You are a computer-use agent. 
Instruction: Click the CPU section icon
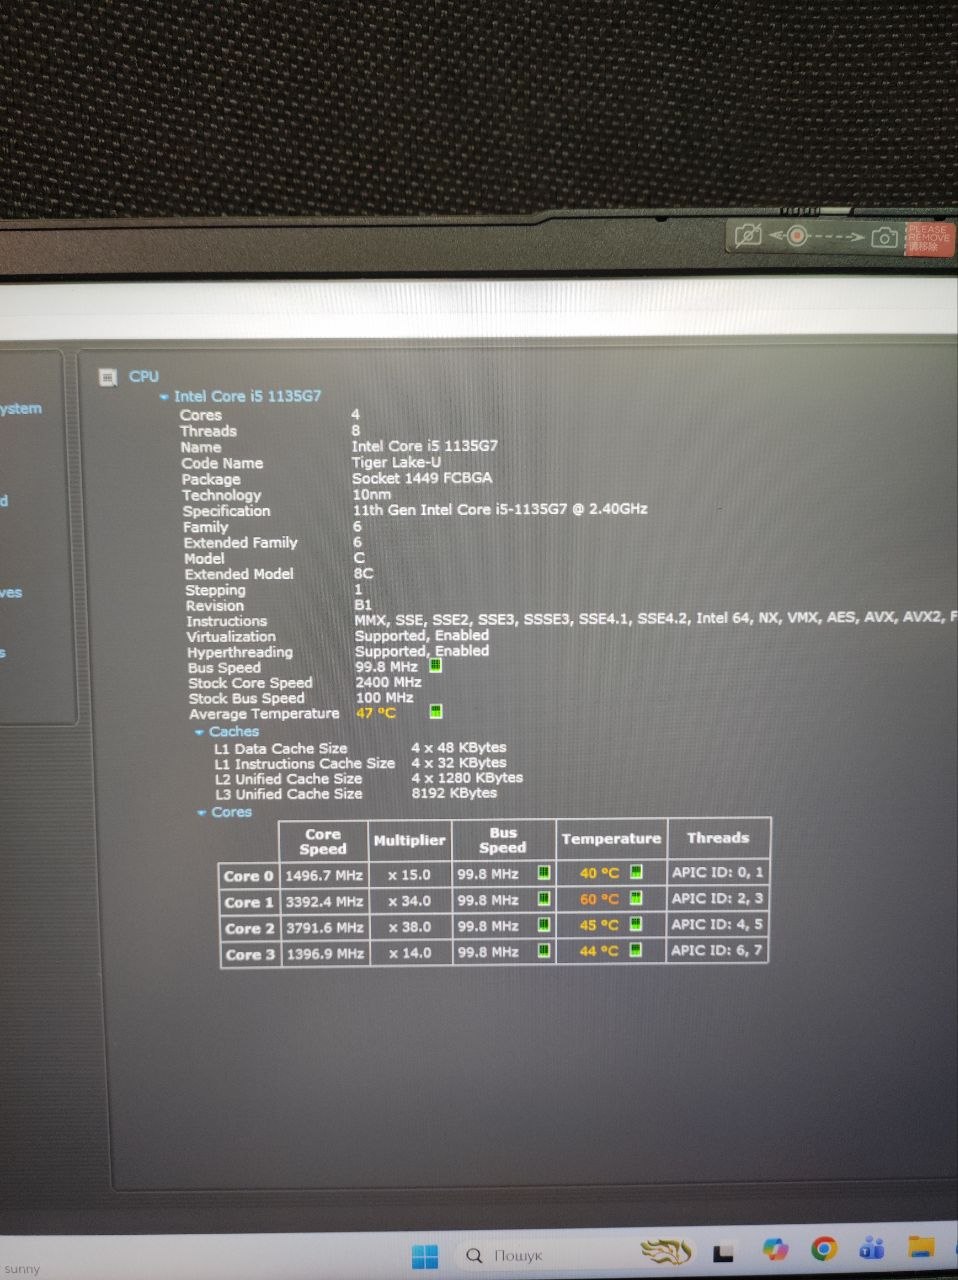coord(108,377)
